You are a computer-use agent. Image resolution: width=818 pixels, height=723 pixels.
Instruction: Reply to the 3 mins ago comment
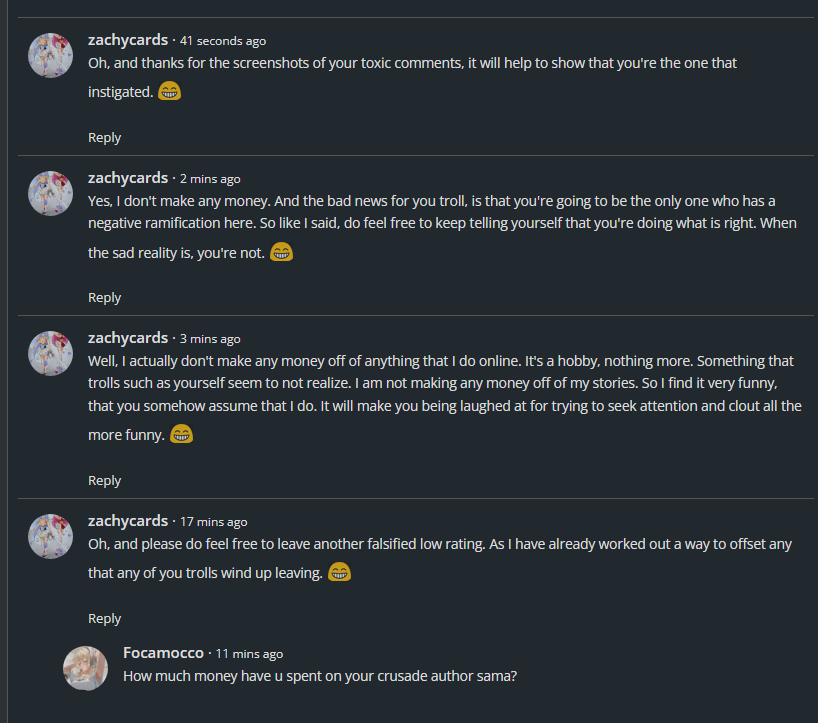104,481
